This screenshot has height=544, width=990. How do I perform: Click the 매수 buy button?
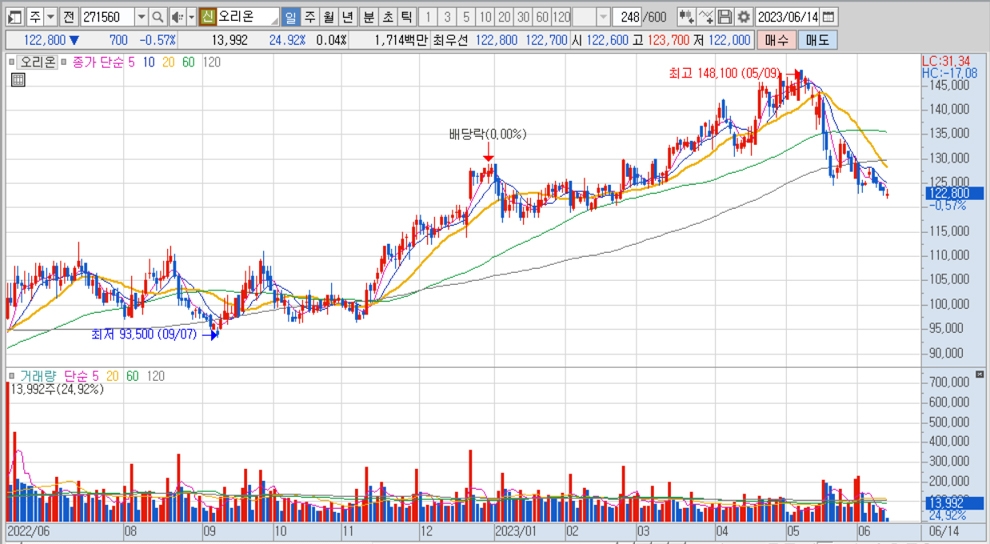(x=774, y=40)
